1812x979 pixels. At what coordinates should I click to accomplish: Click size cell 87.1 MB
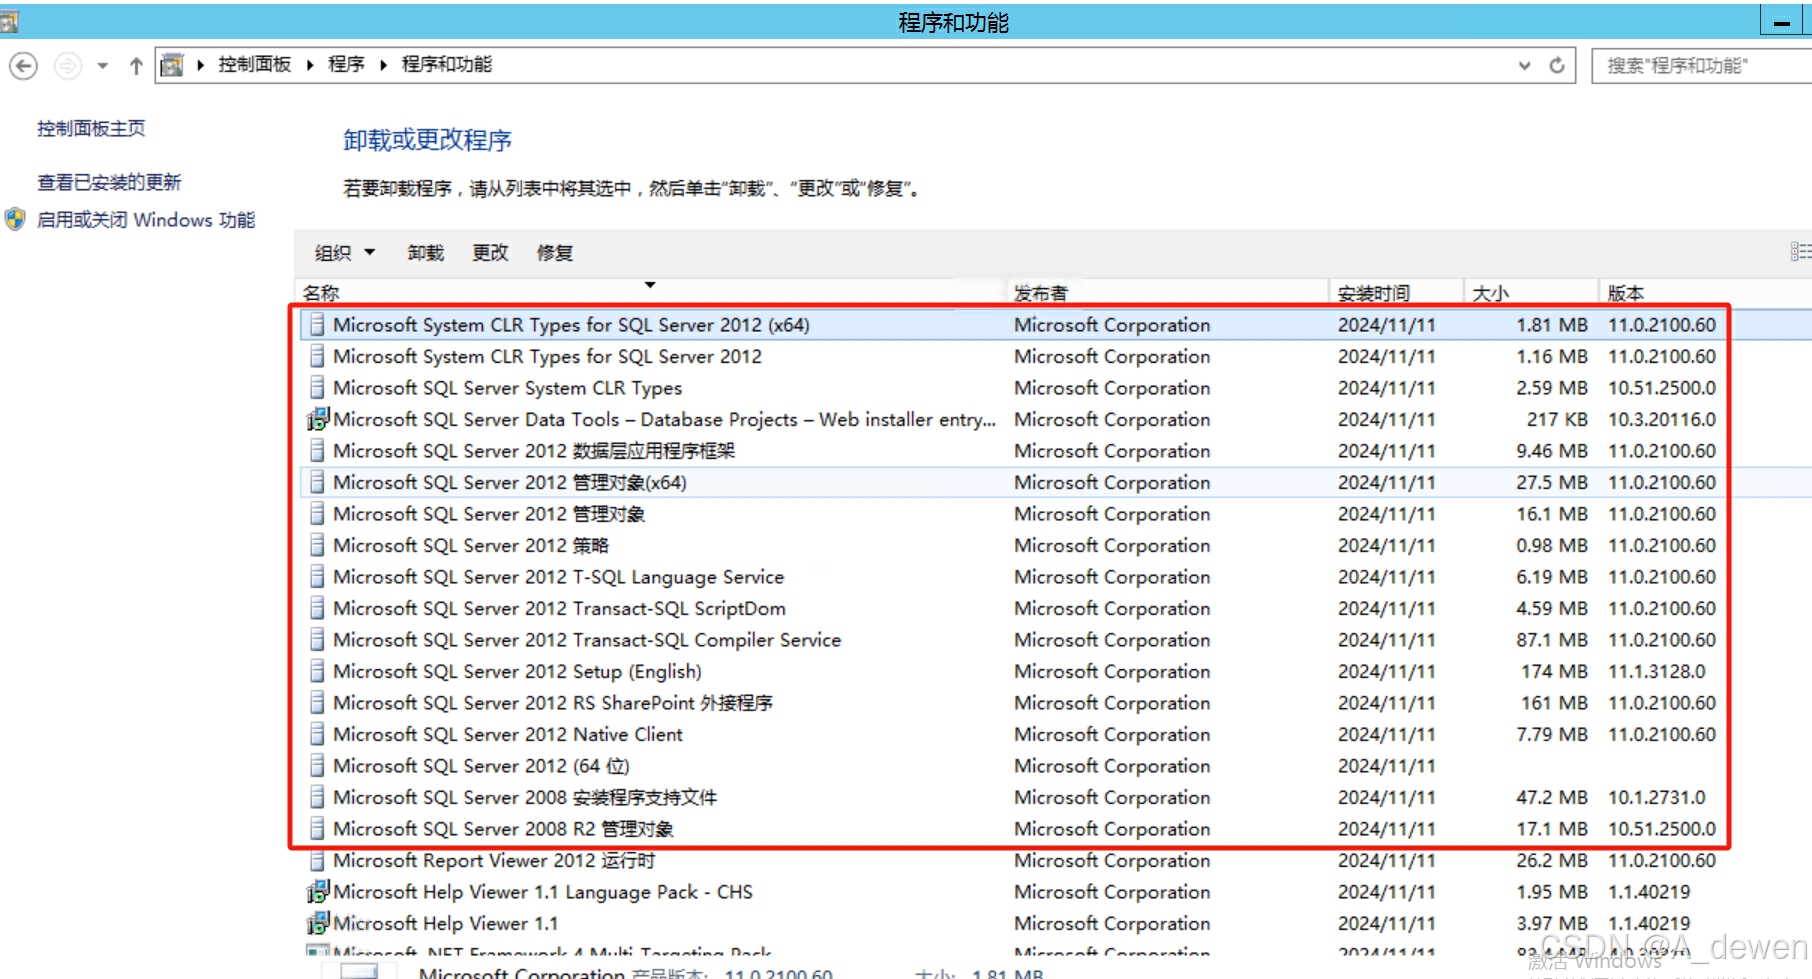point(1551,640)
